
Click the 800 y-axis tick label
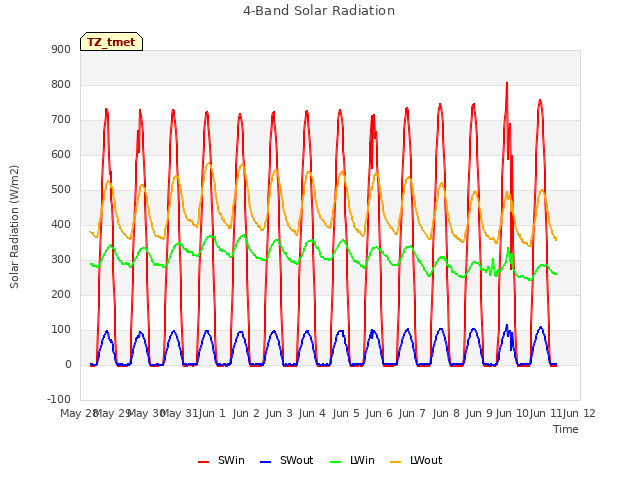coord(61,84)
